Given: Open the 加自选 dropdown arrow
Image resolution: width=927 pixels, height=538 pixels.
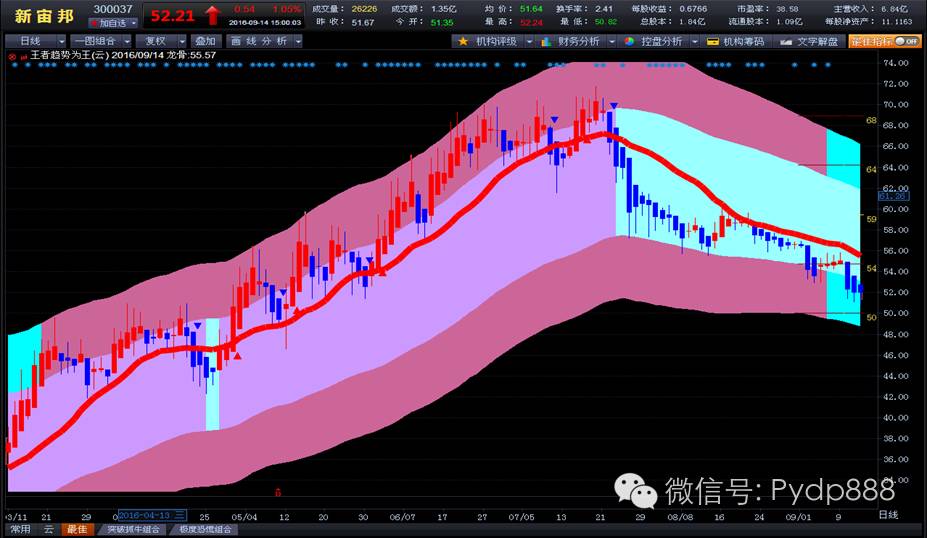Looking at the screenshot, I should (134, 23).
